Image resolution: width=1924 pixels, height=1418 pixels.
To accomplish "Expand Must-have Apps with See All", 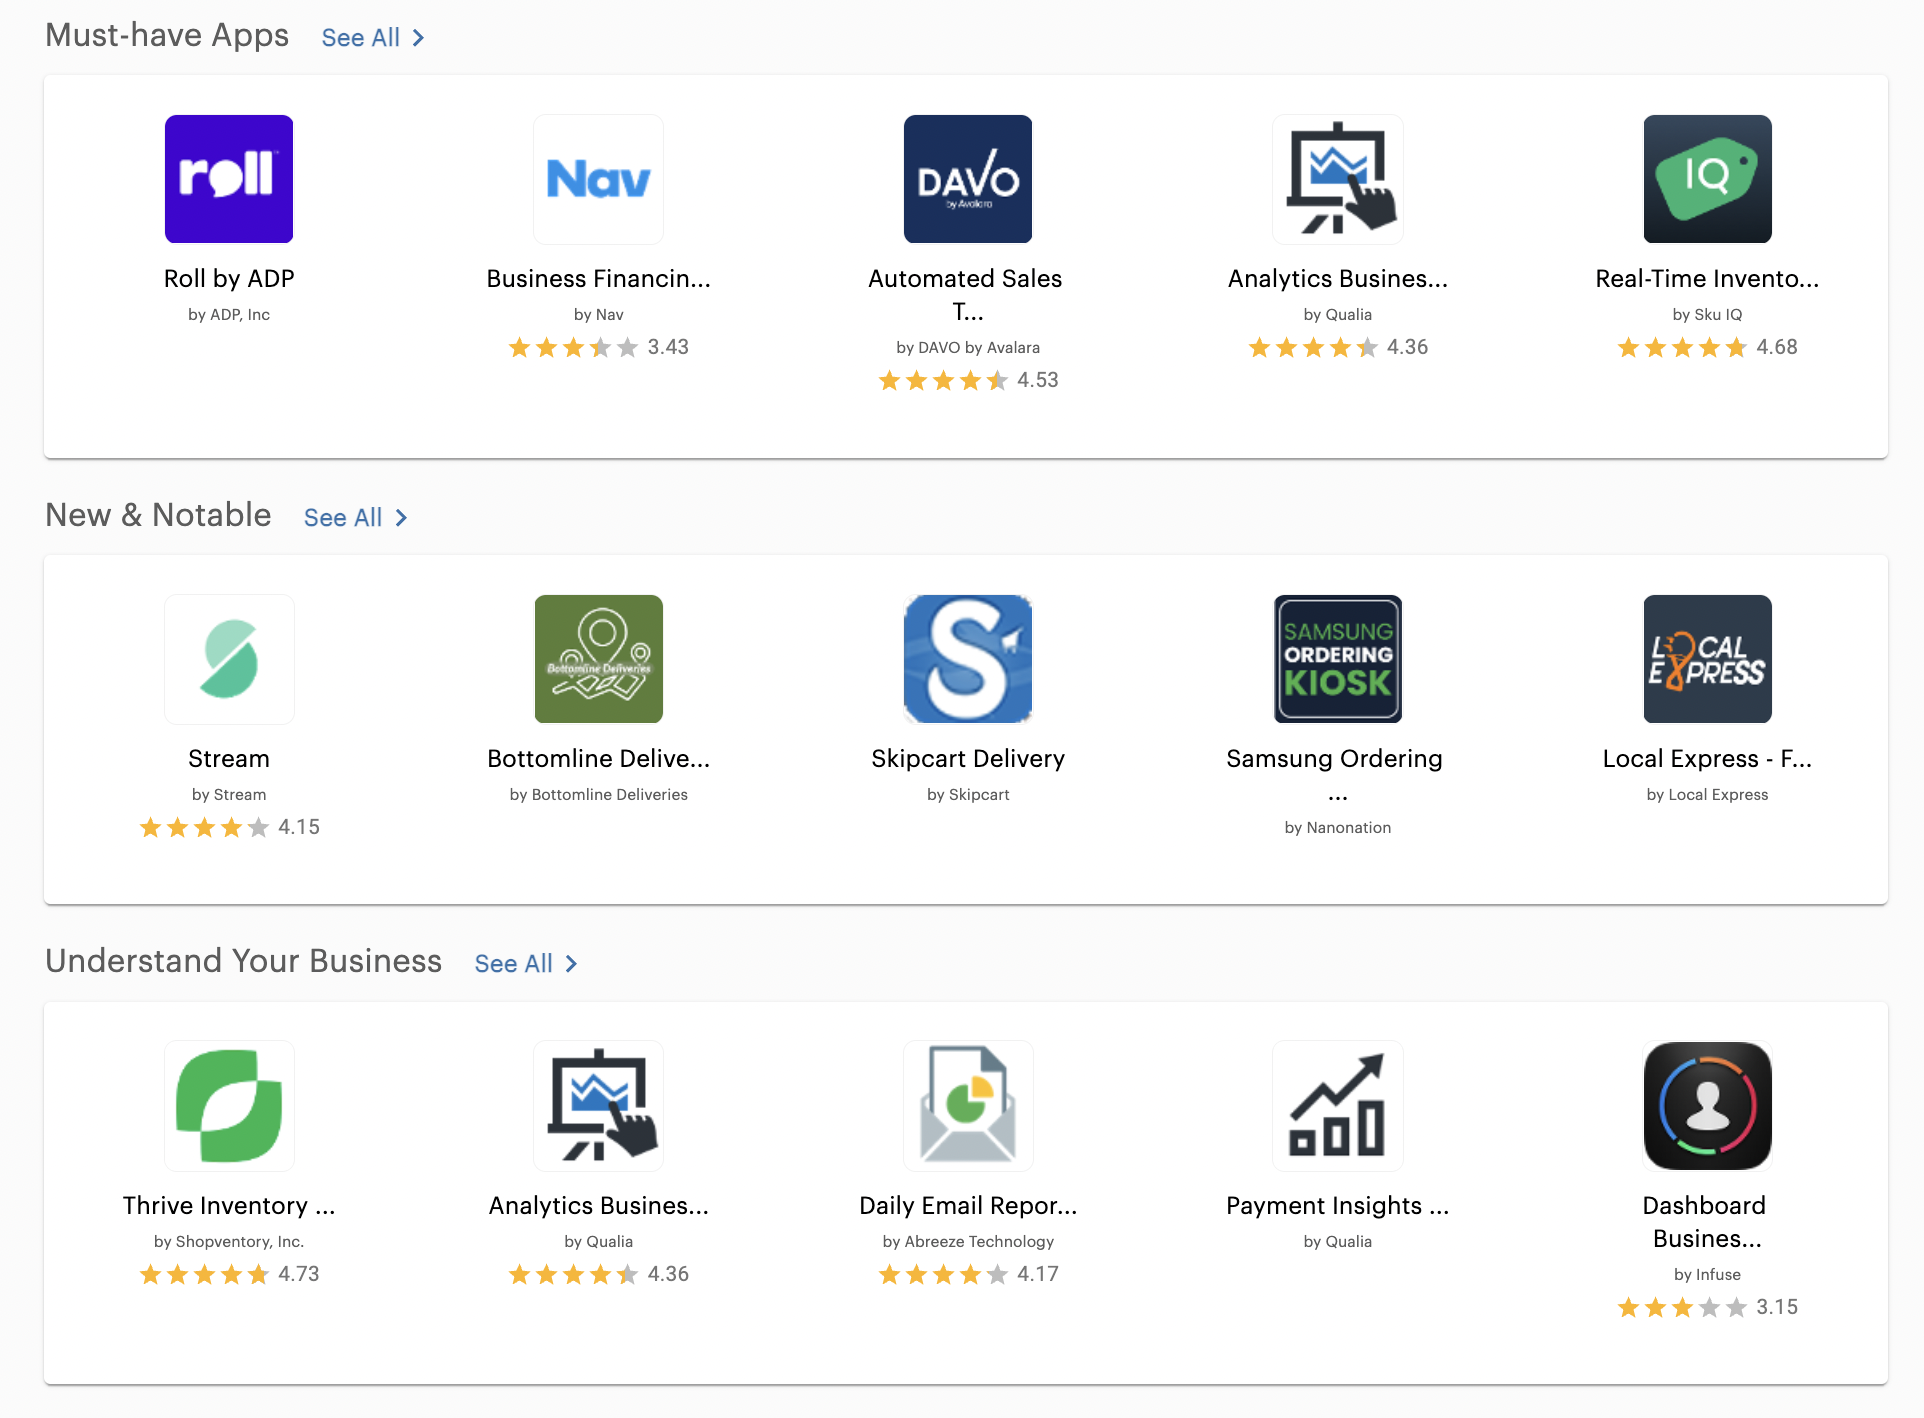I will (372, 38).
